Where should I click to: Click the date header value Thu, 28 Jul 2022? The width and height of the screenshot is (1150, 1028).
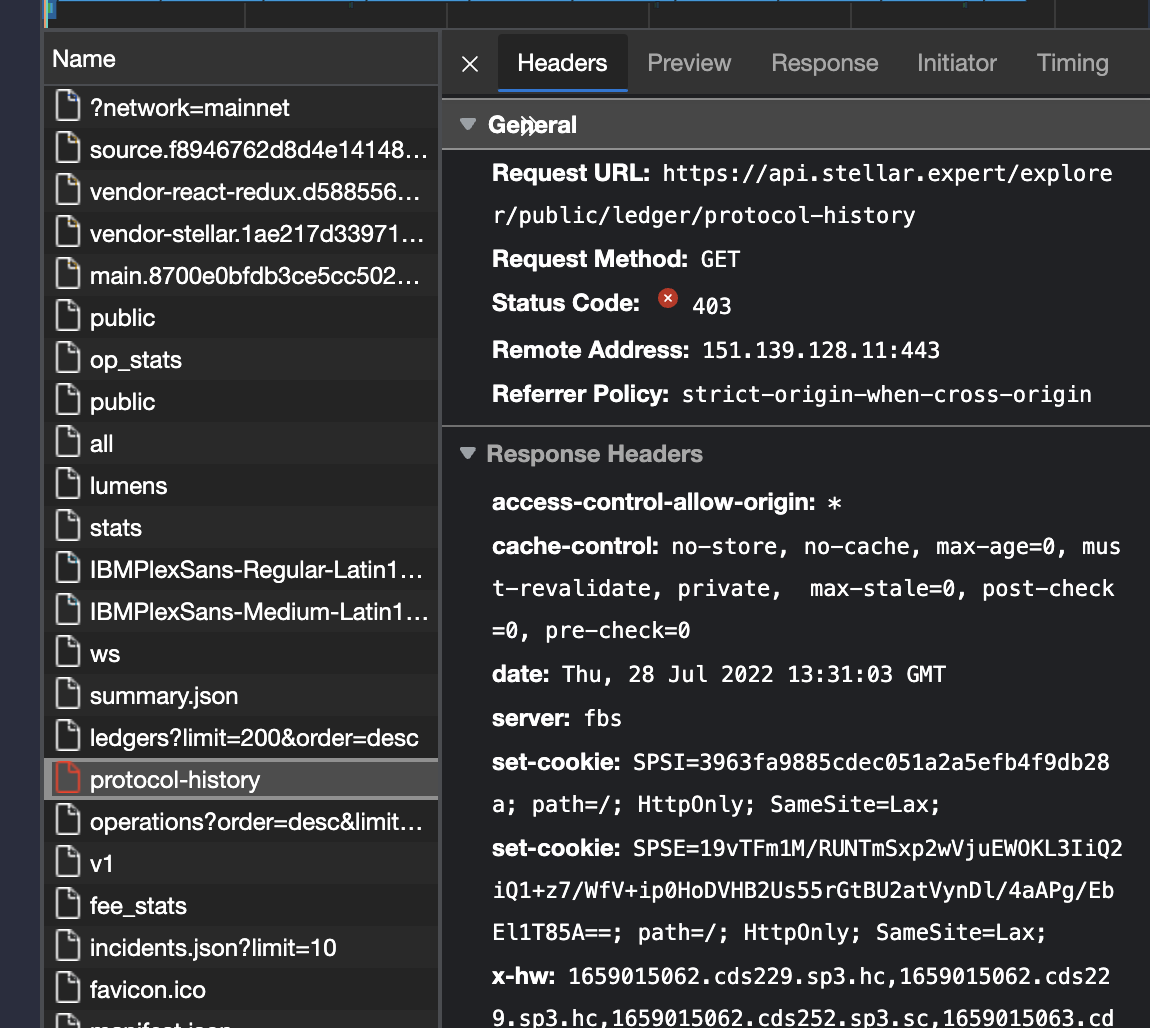(x=753, y=675)
